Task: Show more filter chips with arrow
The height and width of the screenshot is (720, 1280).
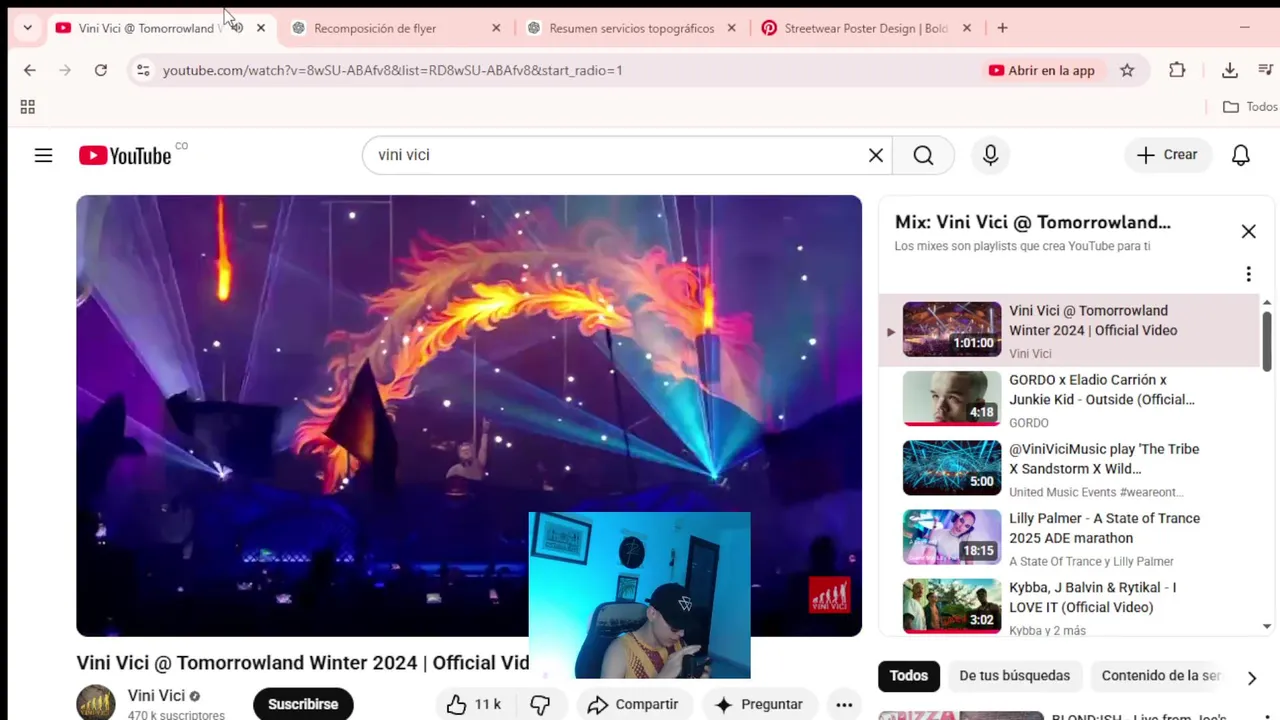Action: tap(1251, 677)
